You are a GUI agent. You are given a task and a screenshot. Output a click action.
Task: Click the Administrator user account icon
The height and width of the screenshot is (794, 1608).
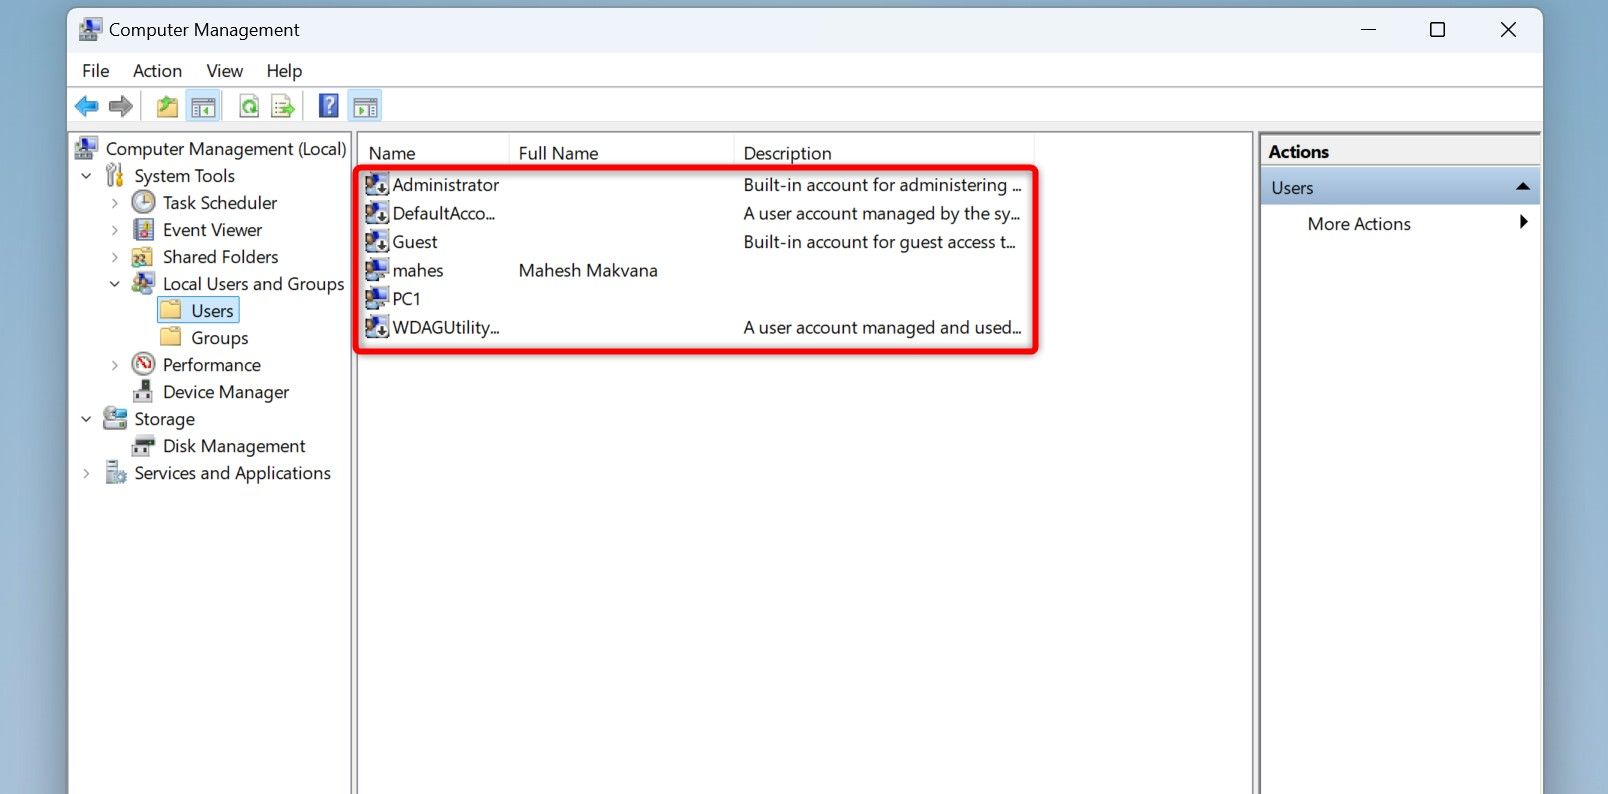point(377,184)
